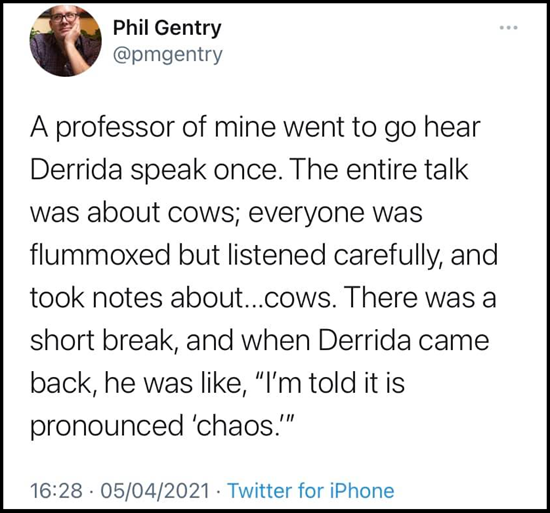Click the word 'carefully' in the tweet

click(387, 256)
